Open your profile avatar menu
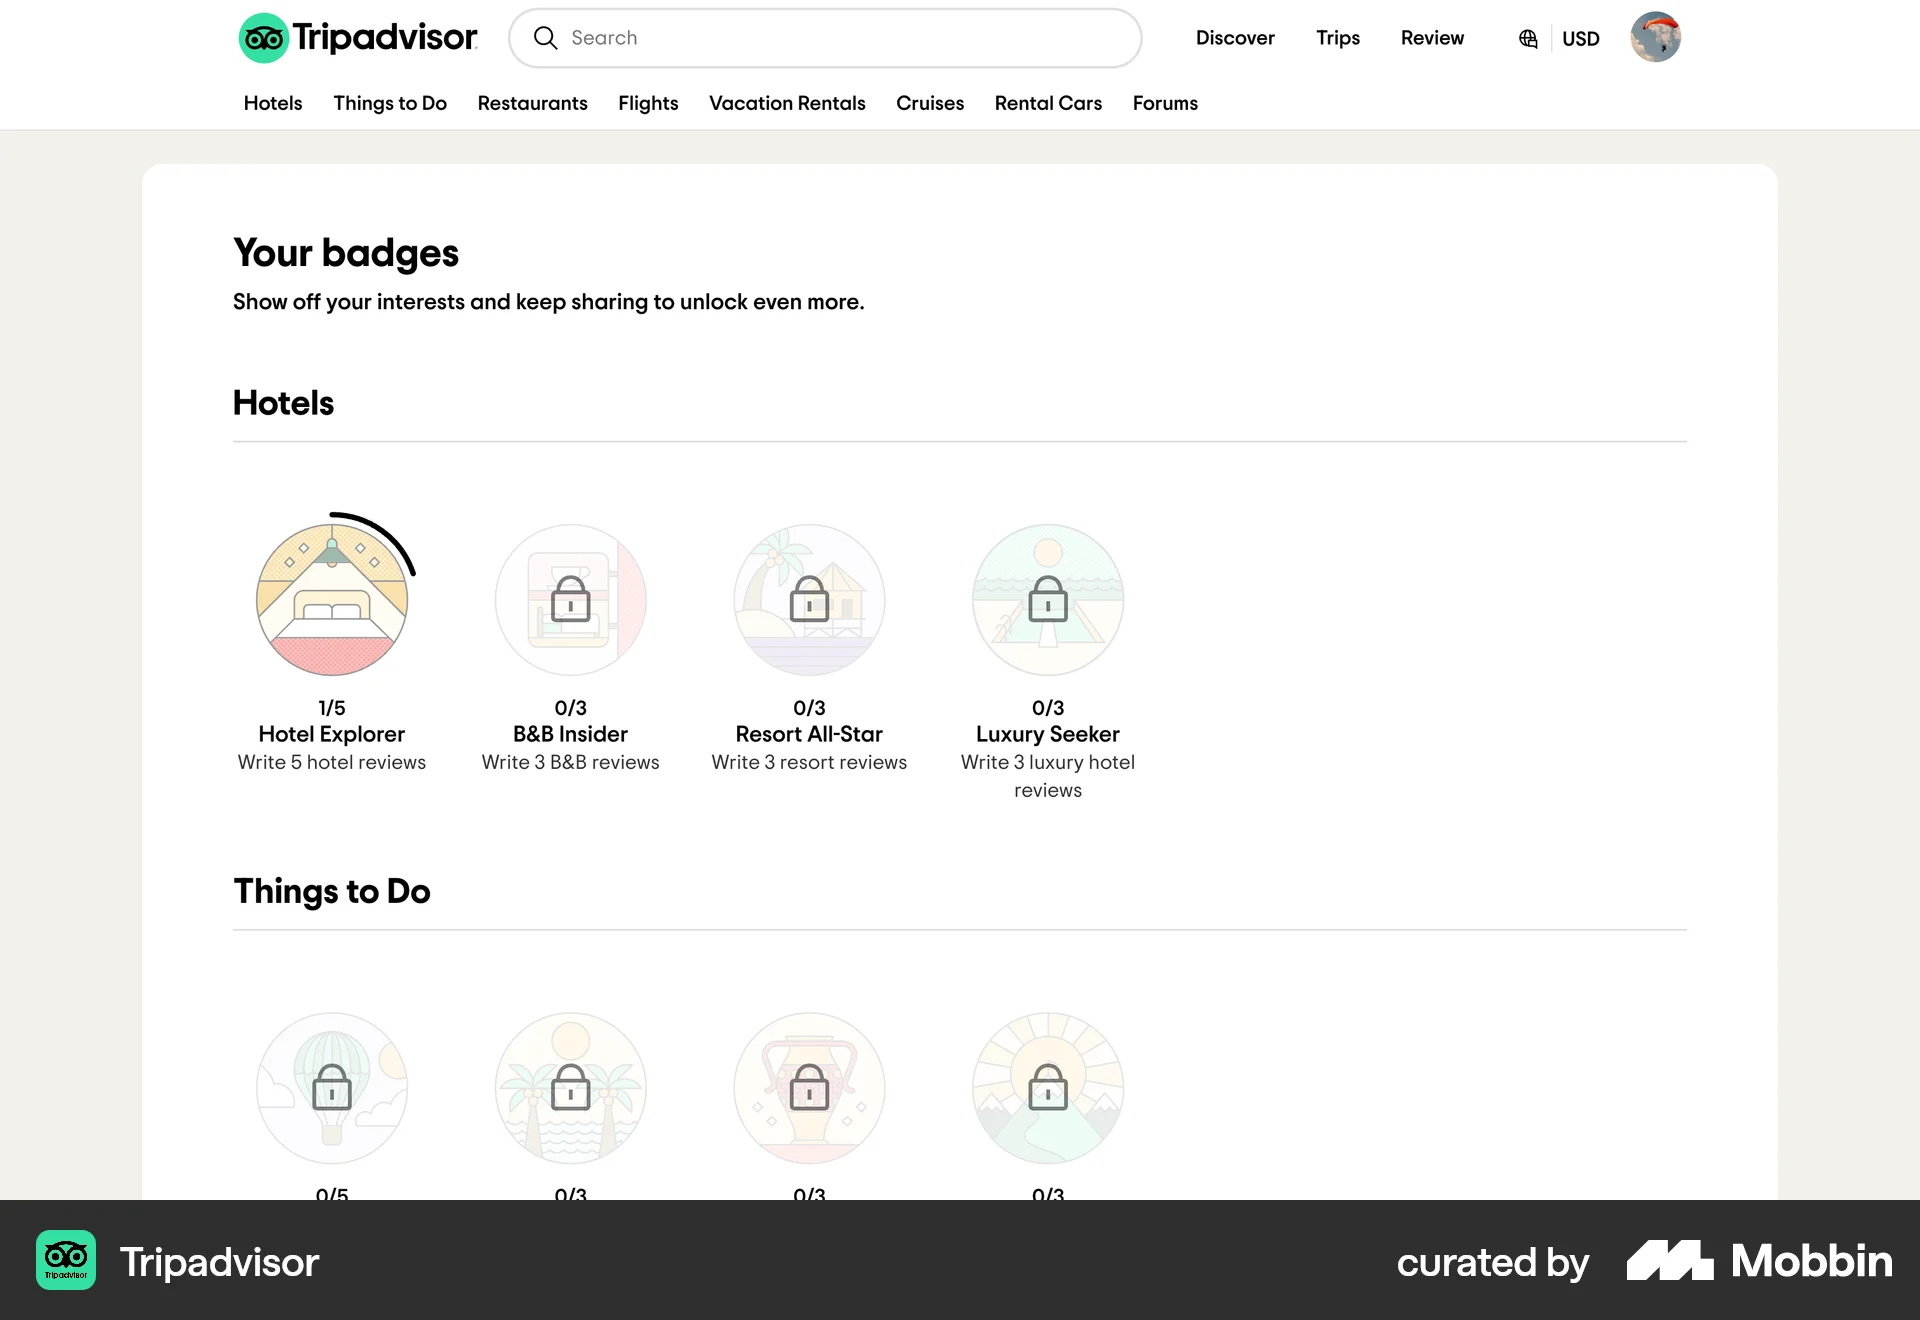The width and height of the screenshot is (1920, 1320). [1655, 37]
